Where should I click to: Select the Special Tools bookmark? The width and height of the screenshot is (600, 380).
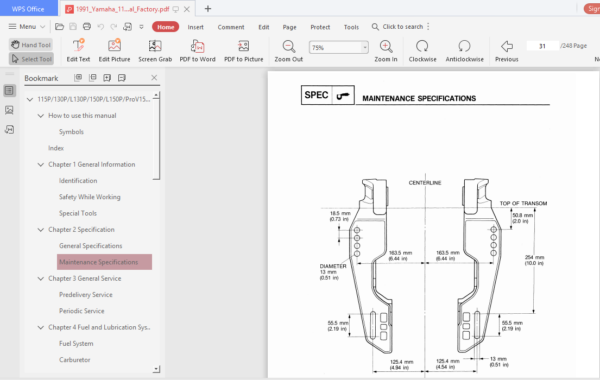coord(78,213)
